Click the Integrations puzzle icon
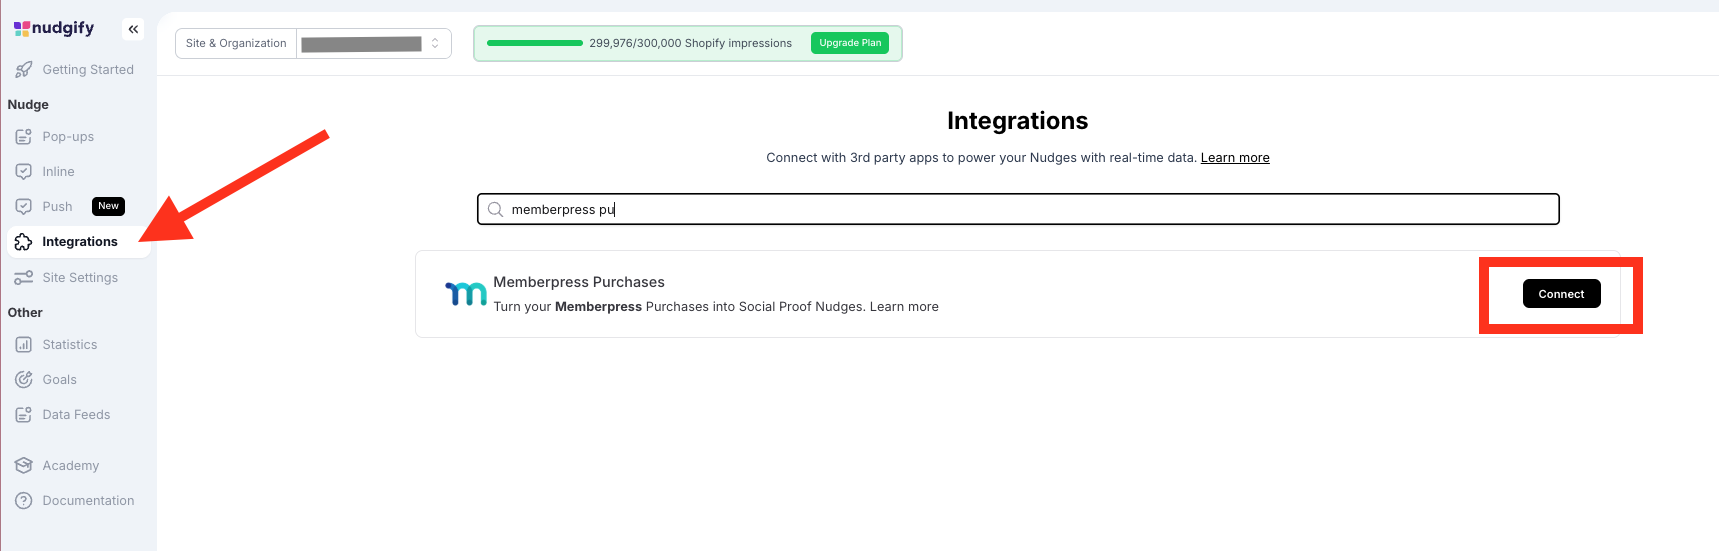This screenshot has height=551, width=1719. pyautogui.click(x=24, y=242)
